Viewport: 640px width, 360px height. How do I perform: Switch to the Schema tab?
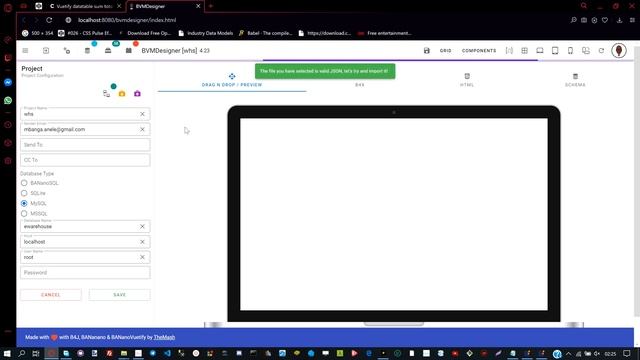click(x=575, y=80)
